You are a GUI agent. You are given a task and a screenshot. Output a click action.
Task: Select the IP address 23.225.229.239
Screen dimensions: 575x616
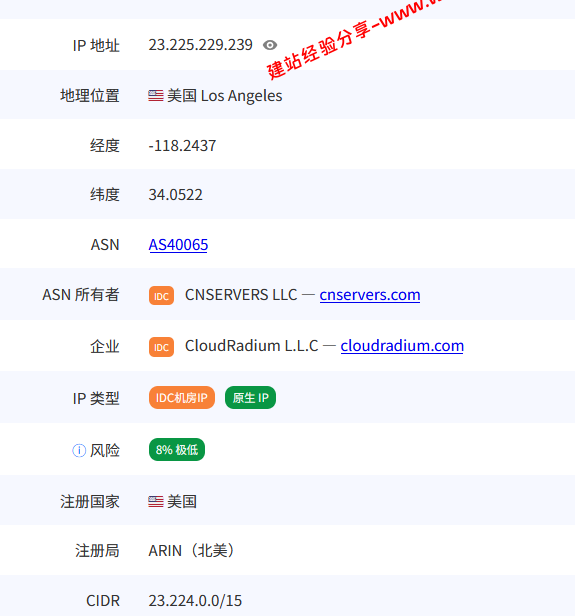200,45
